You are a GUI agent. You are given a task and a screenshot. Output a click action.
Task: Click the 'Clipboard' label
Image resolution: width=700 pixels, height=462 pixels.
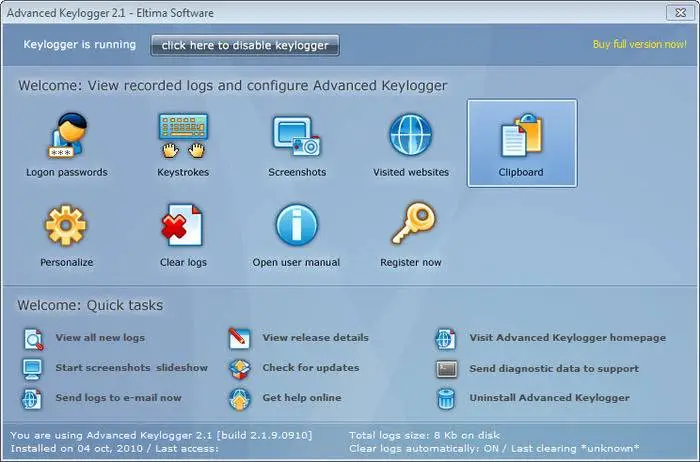521,172
